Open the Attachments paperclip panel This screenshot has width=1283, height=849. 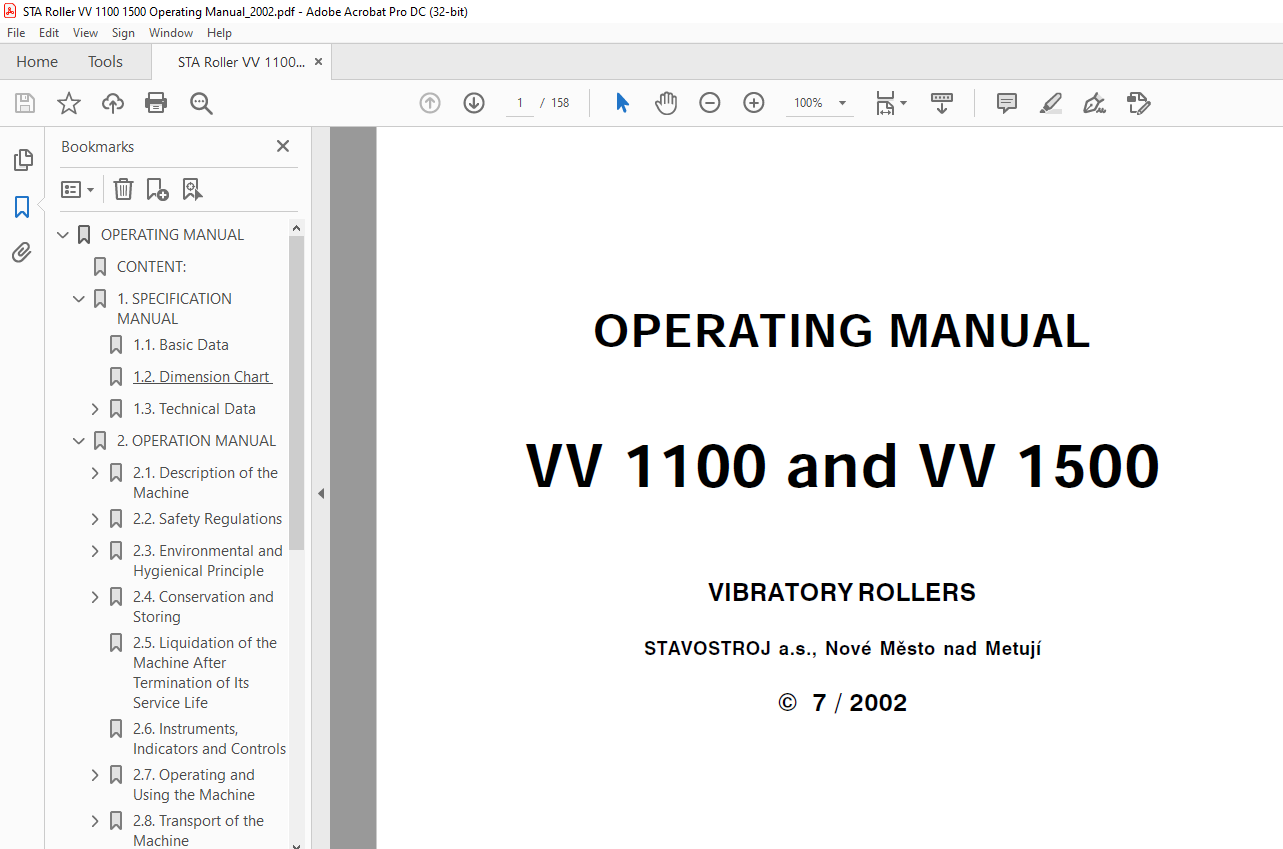point(22,253)
